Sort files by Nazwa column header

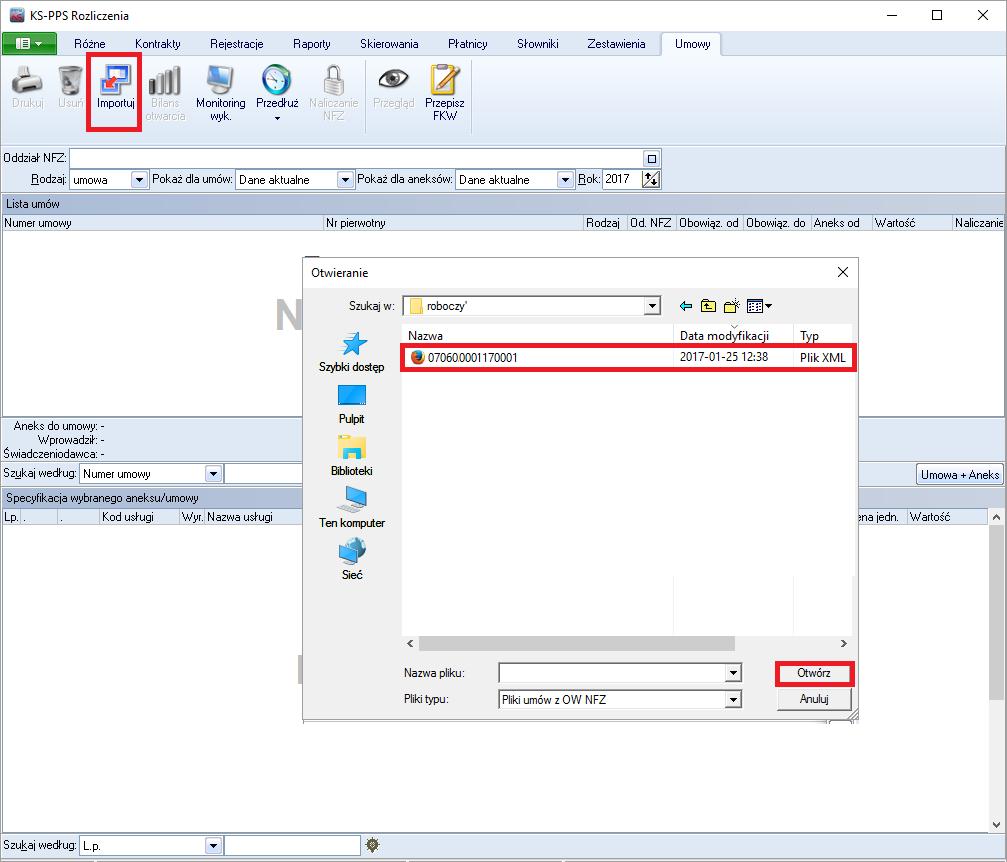click(x=538, y=335)
